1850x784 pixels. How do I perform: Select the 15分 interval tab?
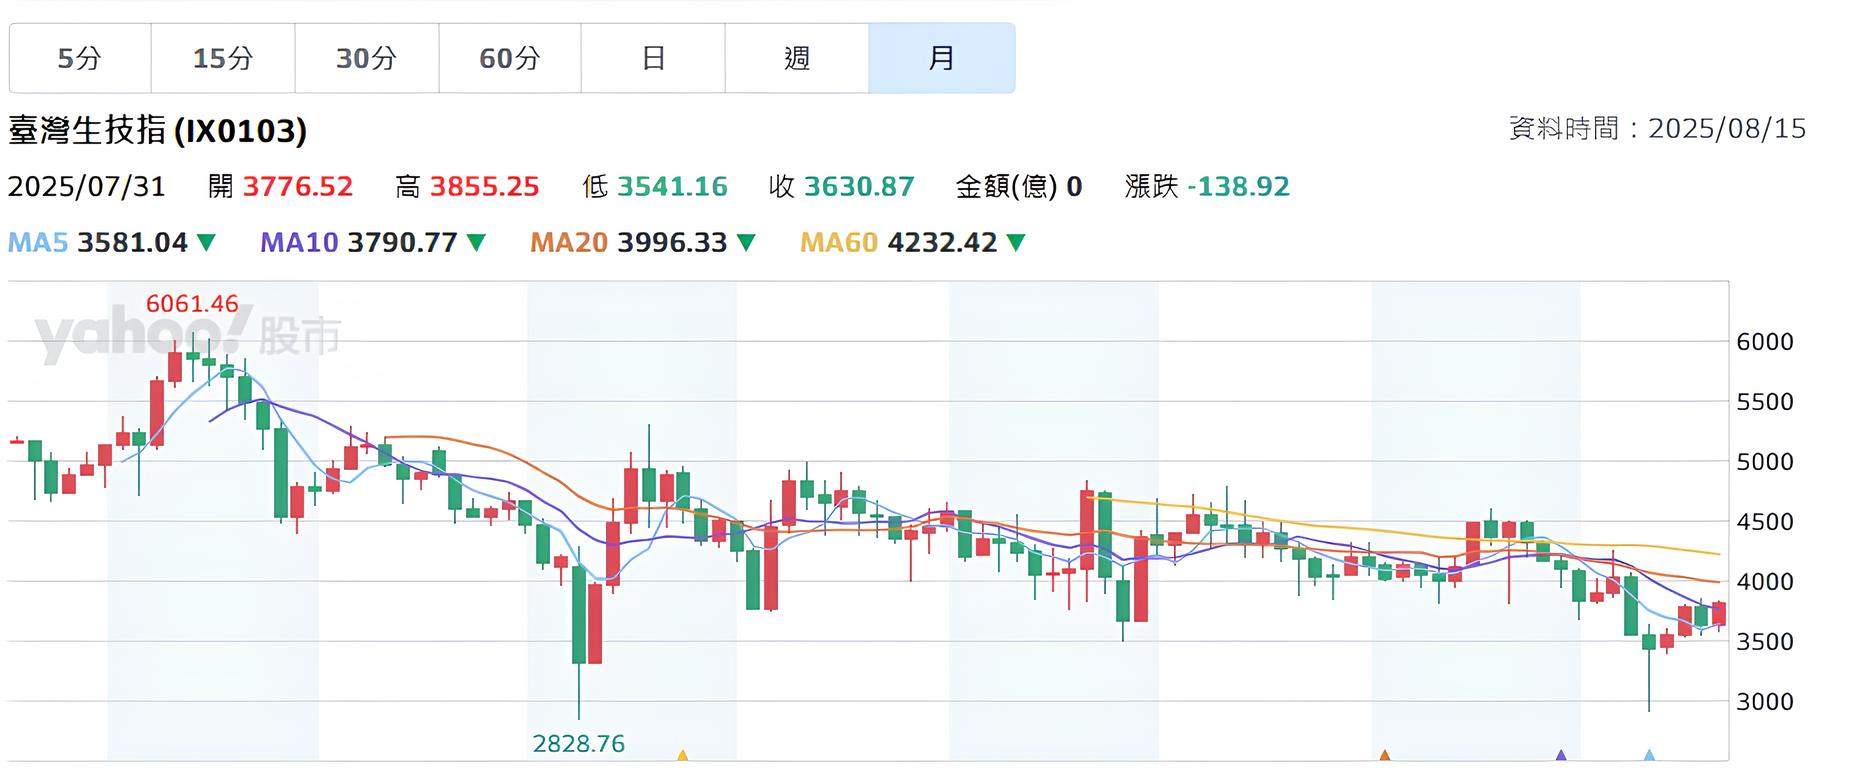coord(223,58)
